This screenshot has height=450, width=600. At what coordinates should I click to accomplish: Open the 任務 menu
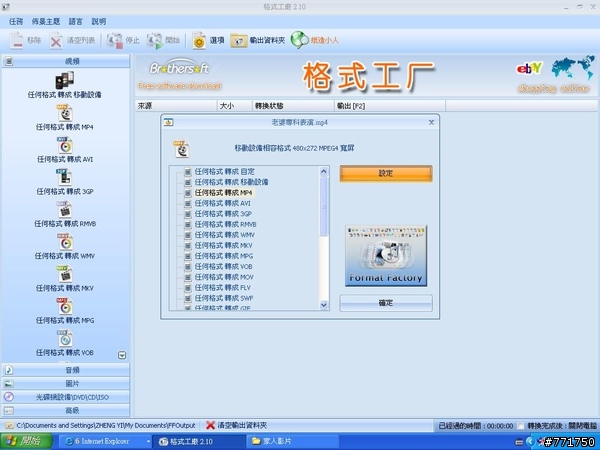coord(16,21)
